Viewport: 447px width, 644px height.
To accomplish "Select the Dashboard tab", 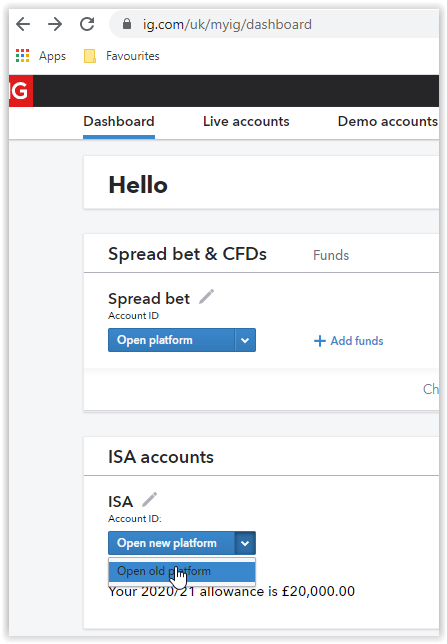I will click(x=119, y=122).
